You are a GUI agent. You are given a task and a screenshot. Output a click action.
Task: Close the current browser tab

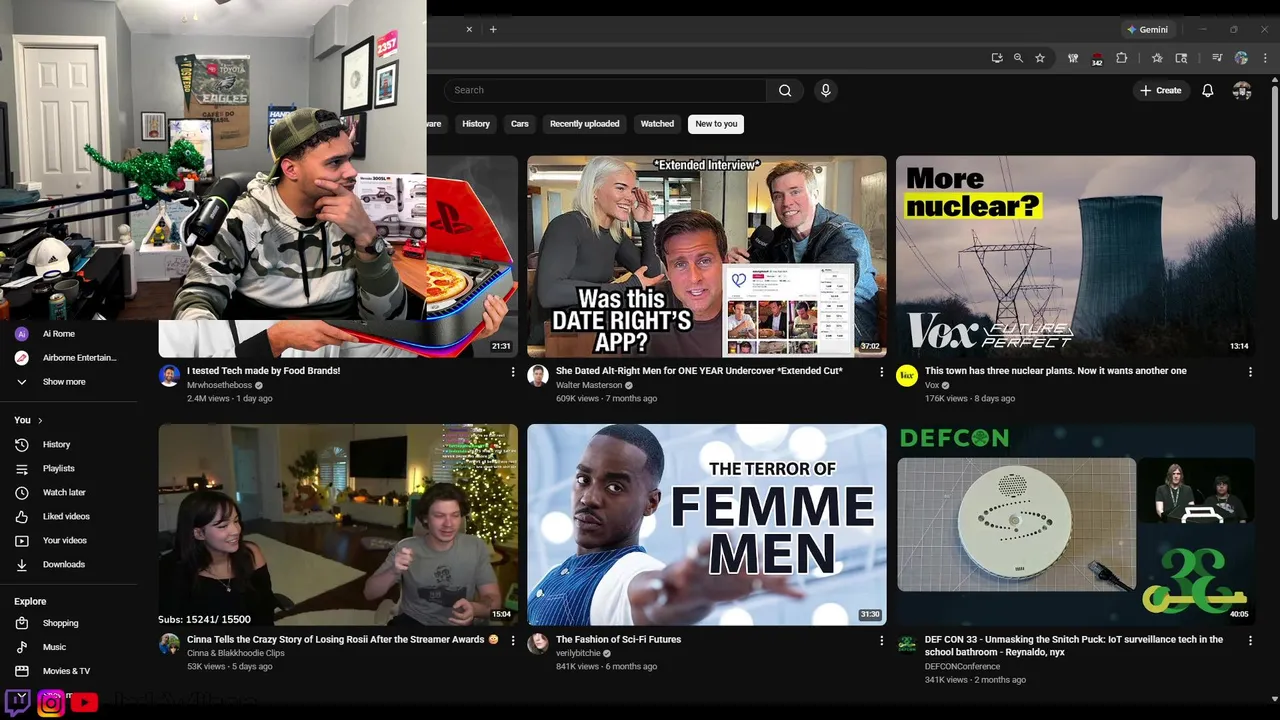(469, 29)
